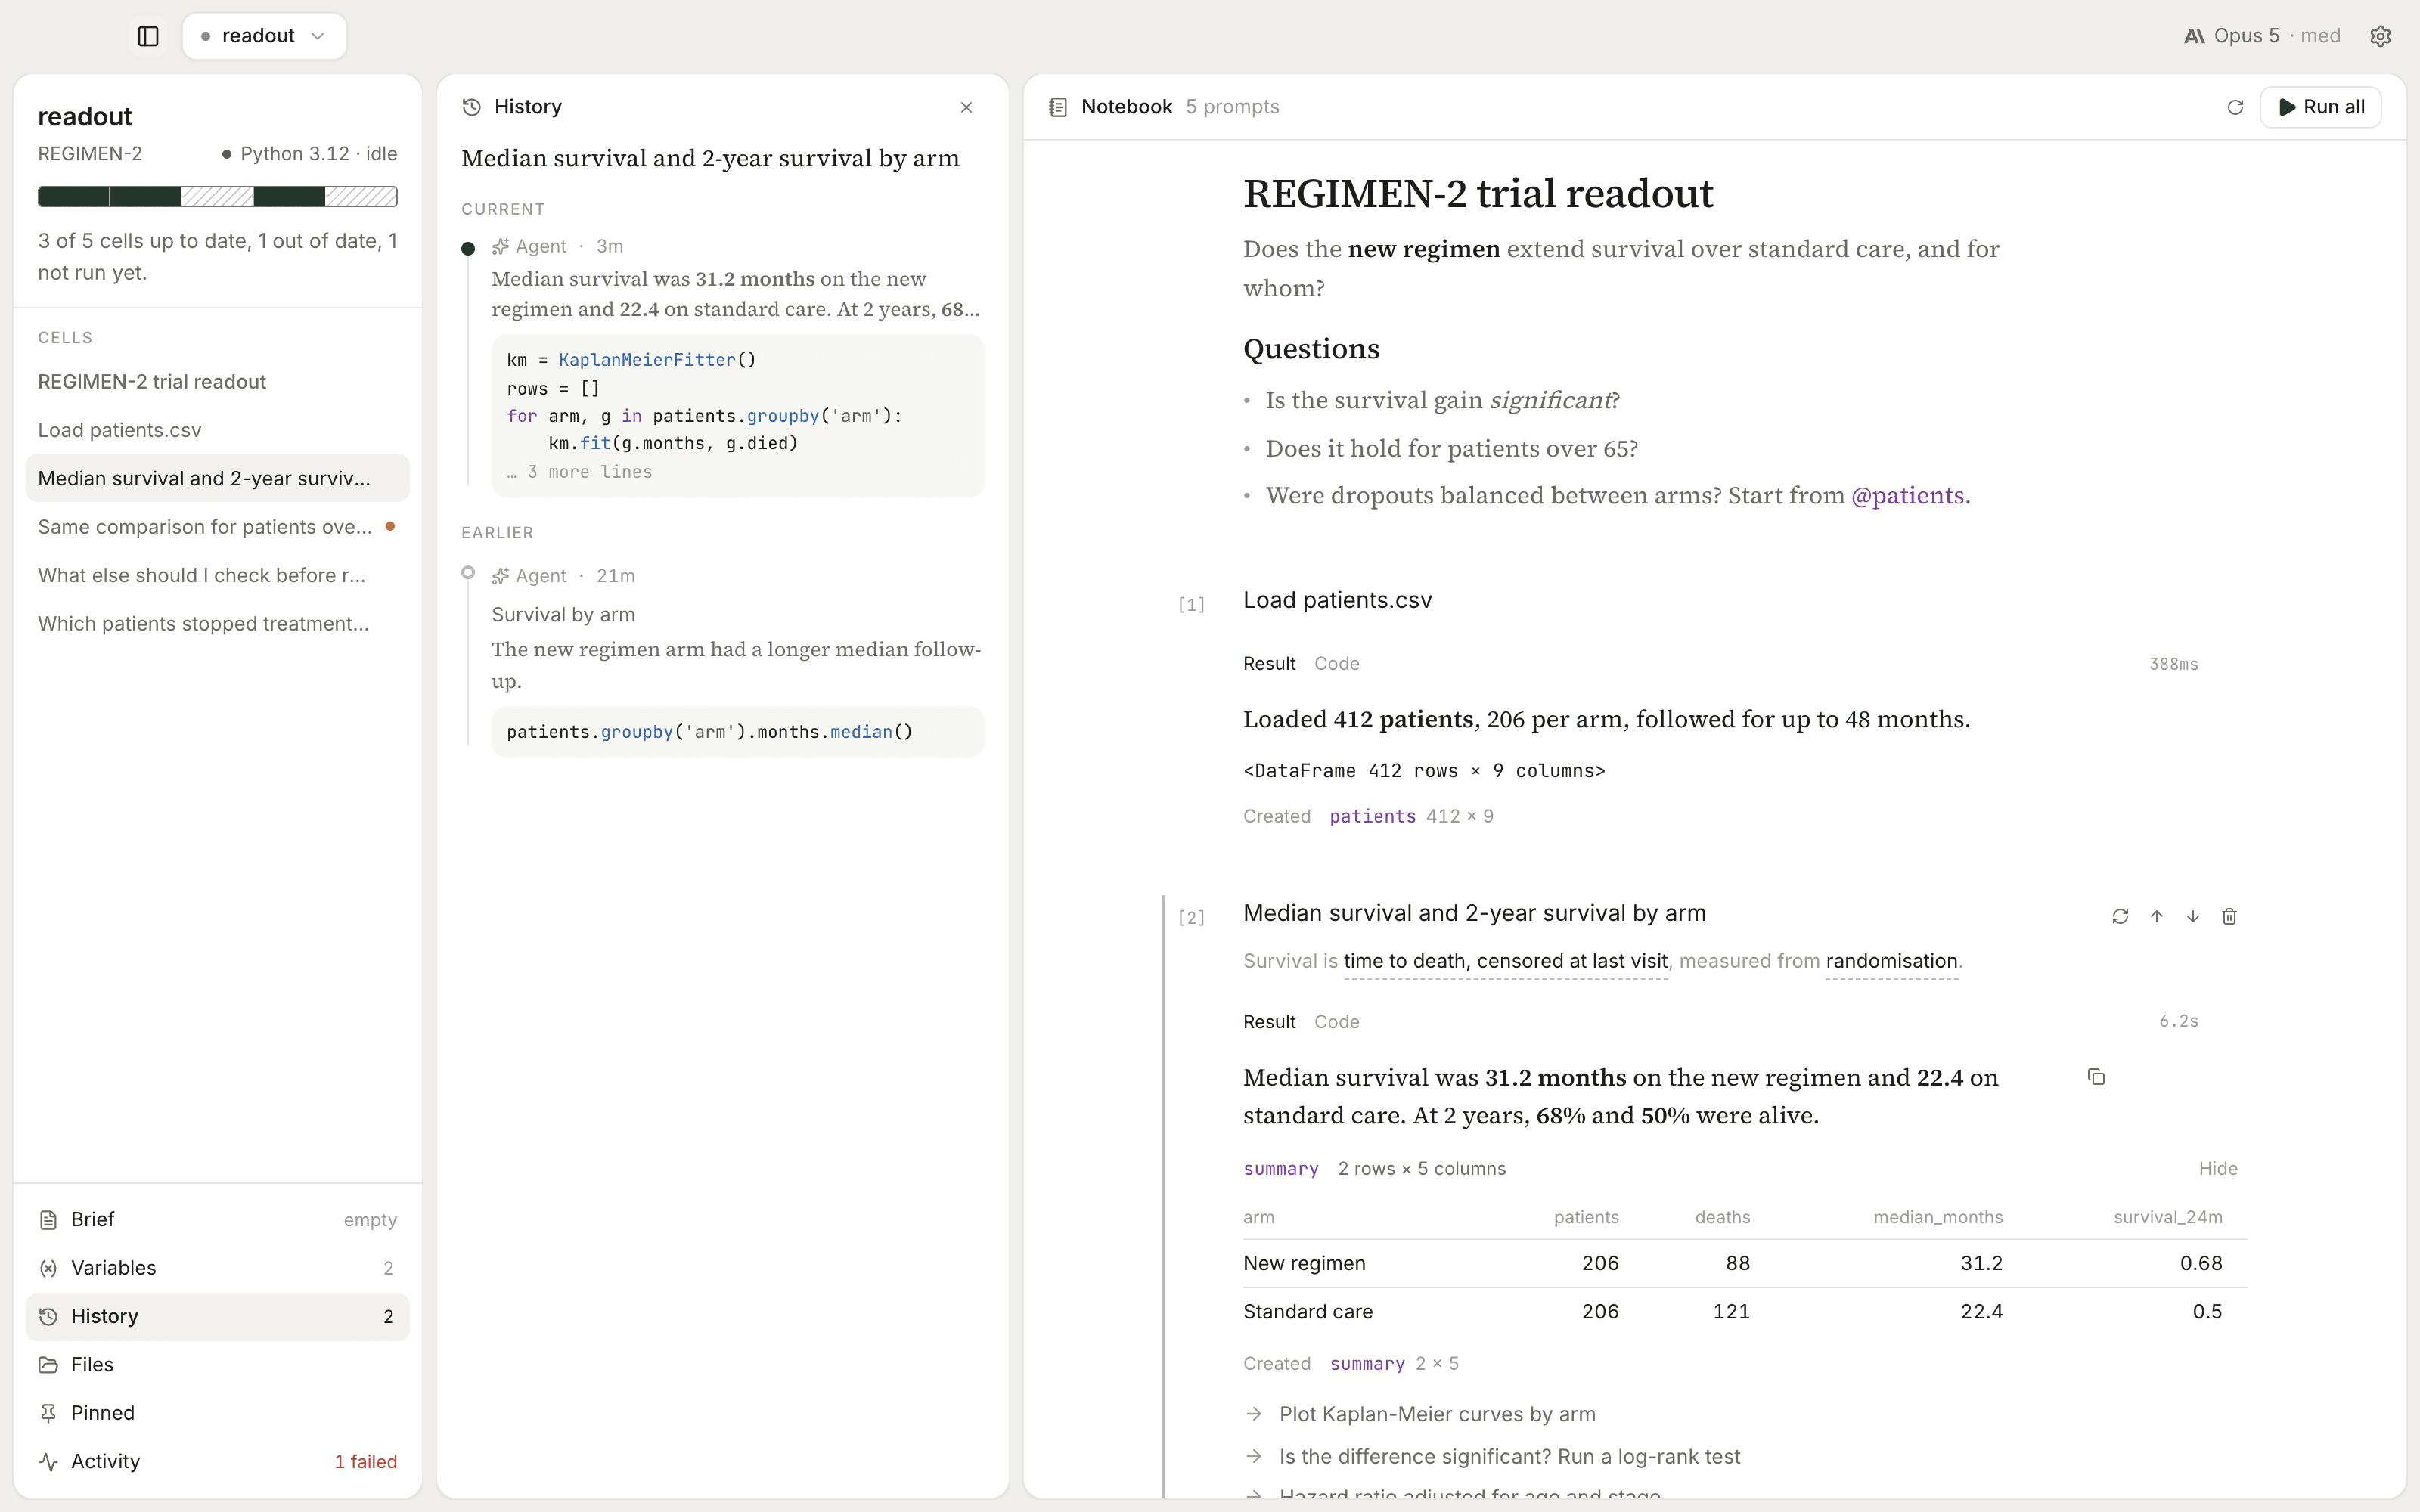Select 'Median survival and 2-year surviv...' cell

pos(217,478)
